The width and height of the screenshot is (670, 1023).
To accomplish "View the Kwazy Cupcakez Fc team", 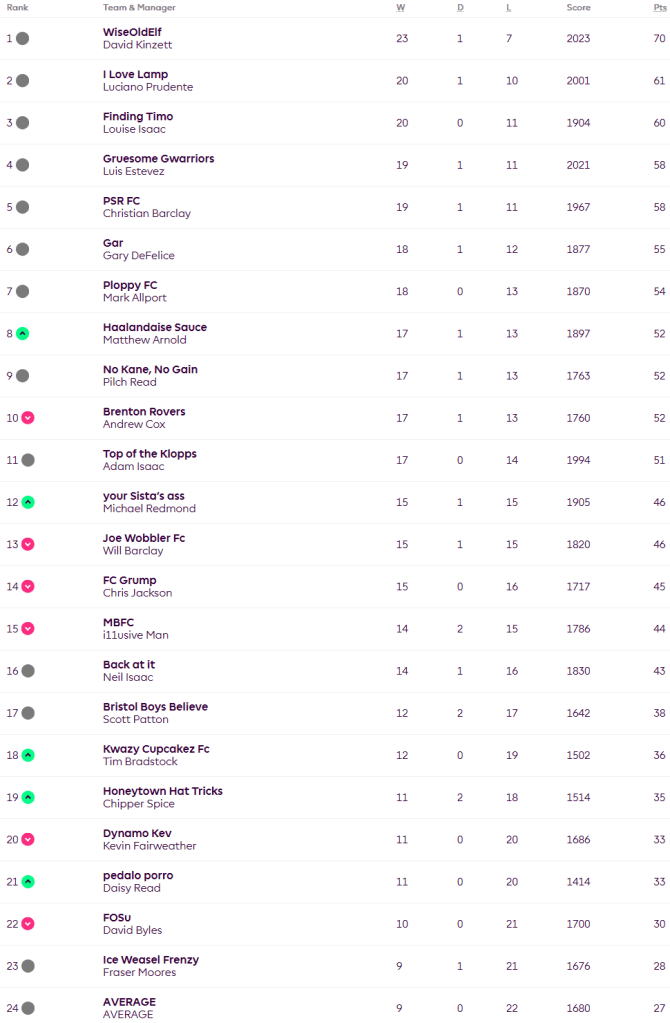I will tap(156, 749).
